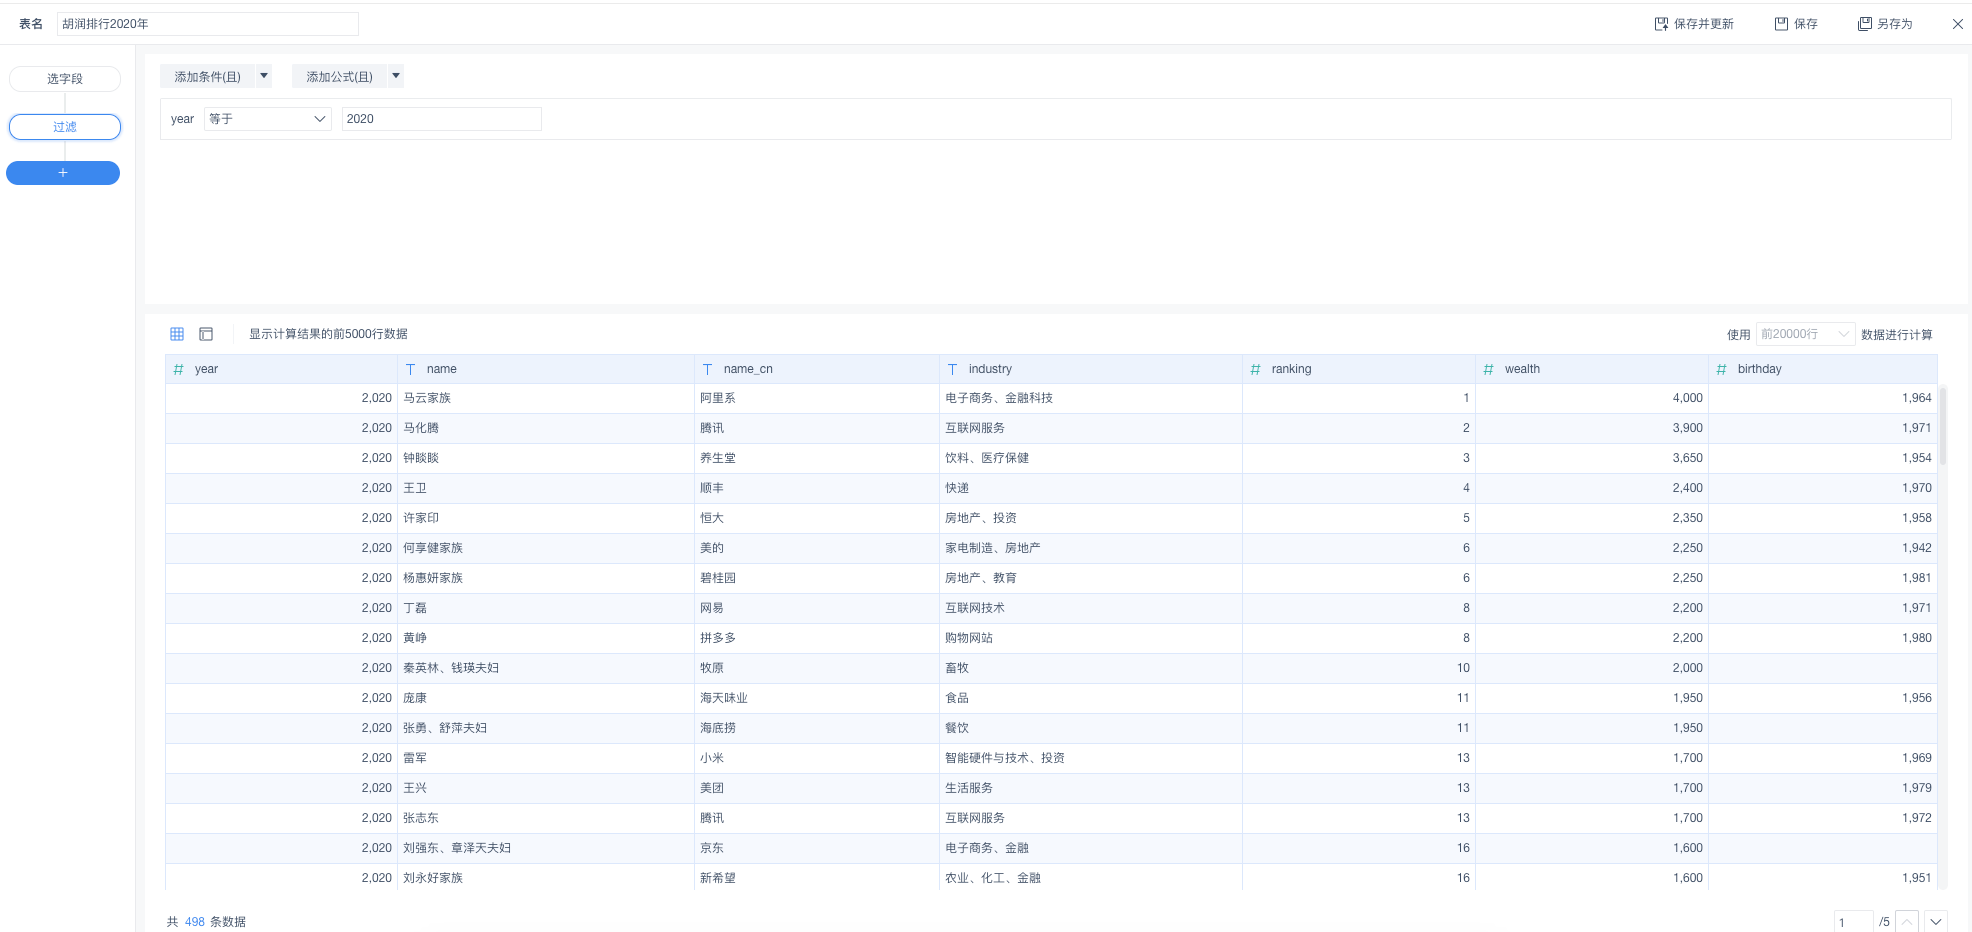Click the filter value field containing 2020
This screenshot has width=1972, height=932.
coord(441,119)
